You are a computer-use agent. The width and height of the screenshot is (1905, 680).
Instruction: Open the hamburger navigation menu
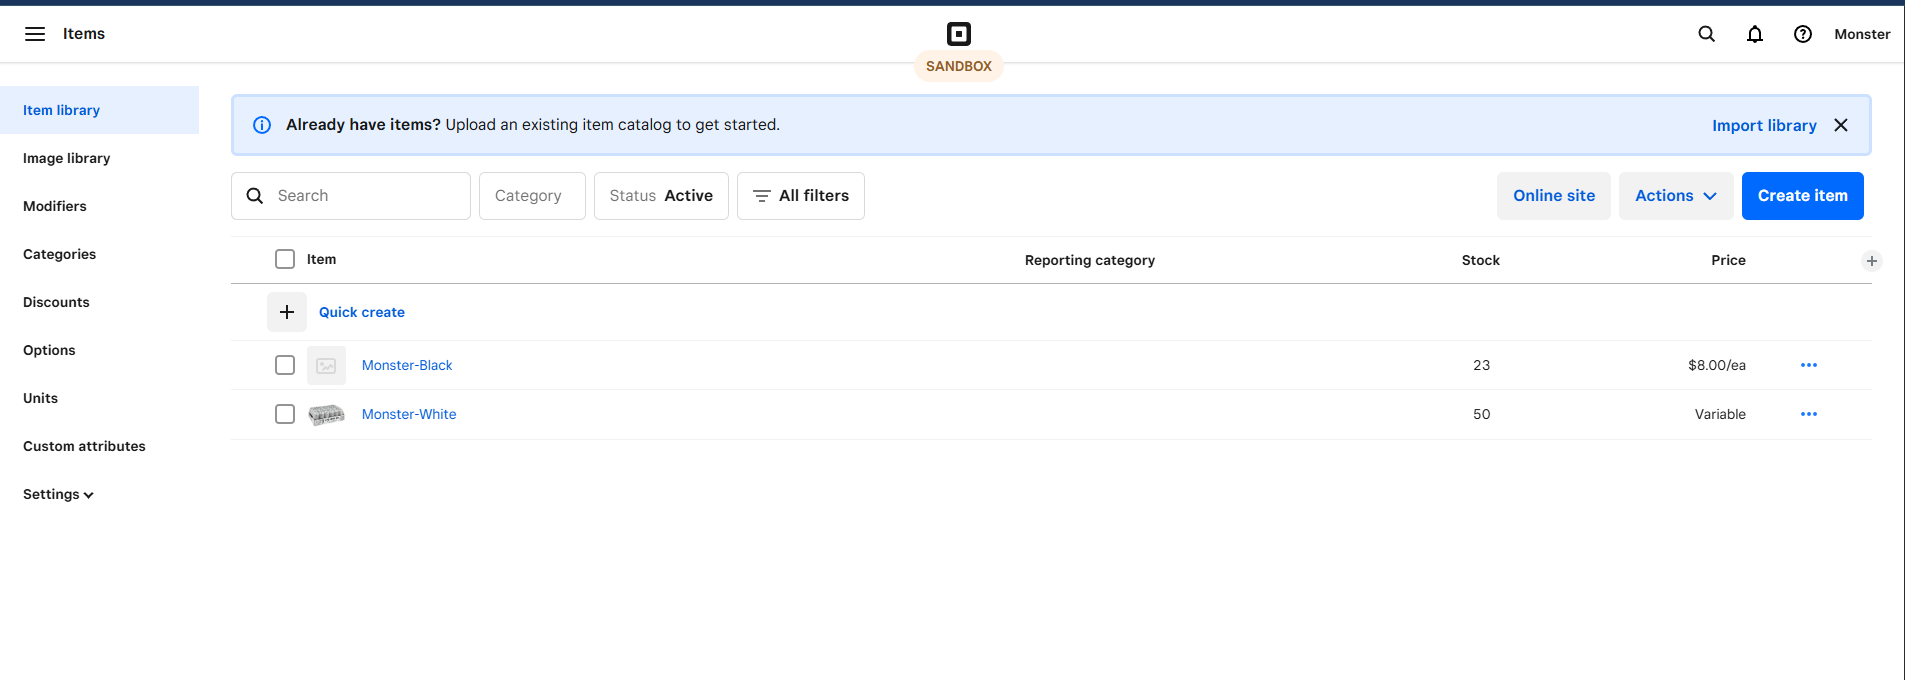(x=35, y=34)
